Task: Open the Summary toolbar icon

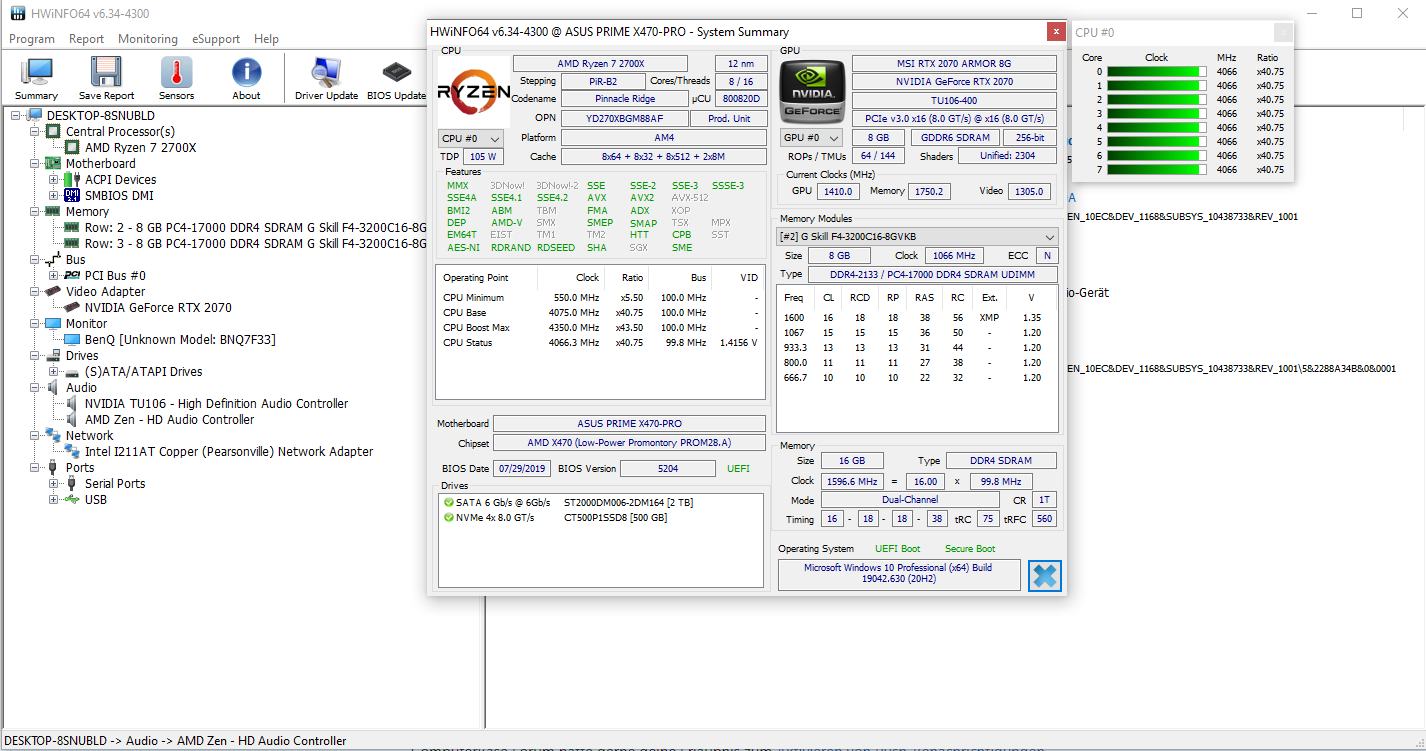Action: (x=37, y=79)
